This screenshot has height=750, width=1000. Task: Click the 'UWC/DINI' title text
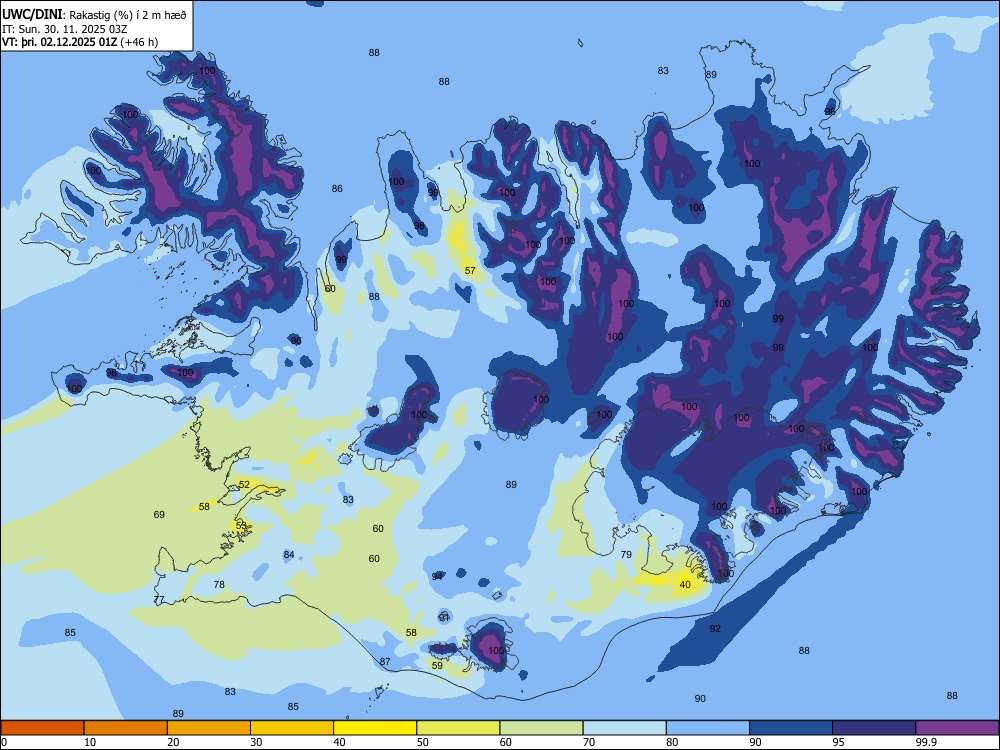click(x=32, y=14)
